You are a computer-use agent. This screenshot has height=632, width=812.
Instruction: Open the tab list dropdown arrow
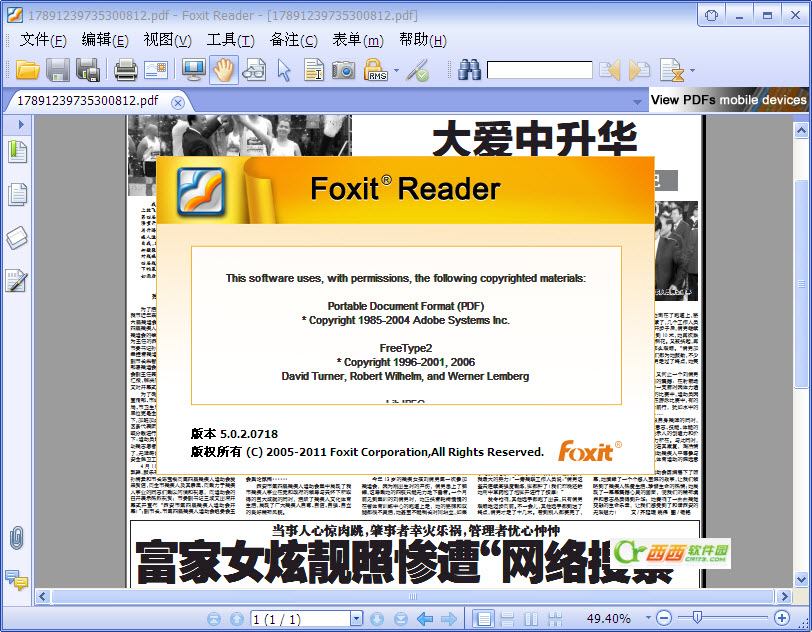point(637,102)
